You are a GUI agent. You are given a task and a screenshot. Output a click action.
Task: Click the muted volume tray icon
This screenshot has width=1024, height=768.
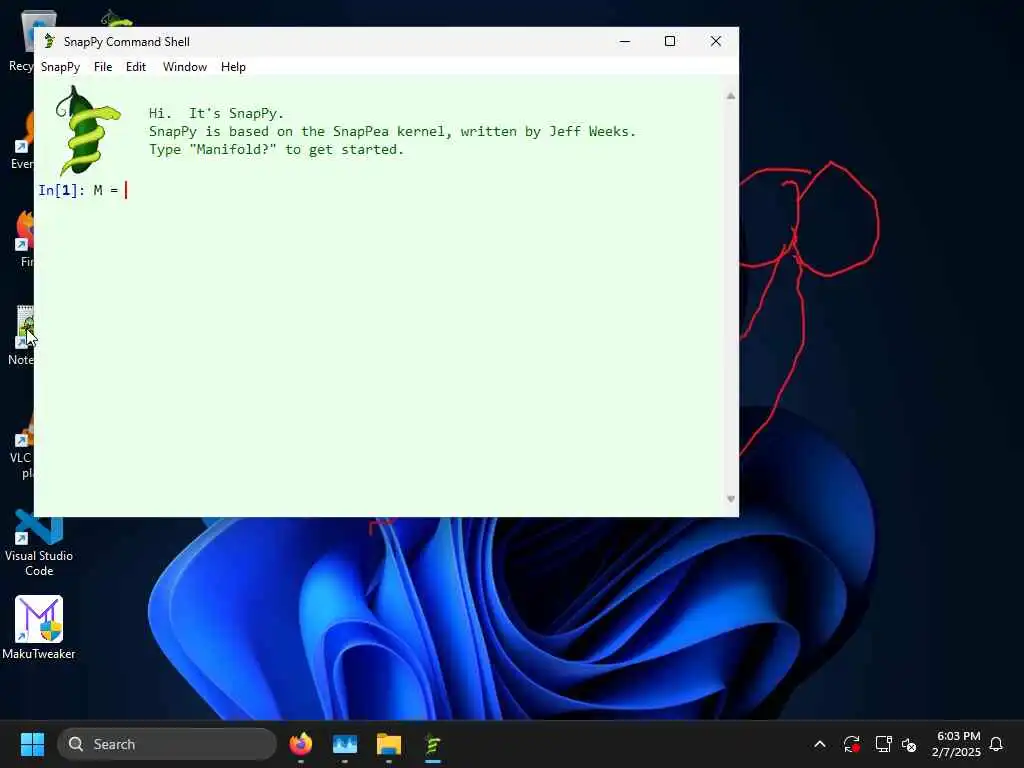(909, 744)
